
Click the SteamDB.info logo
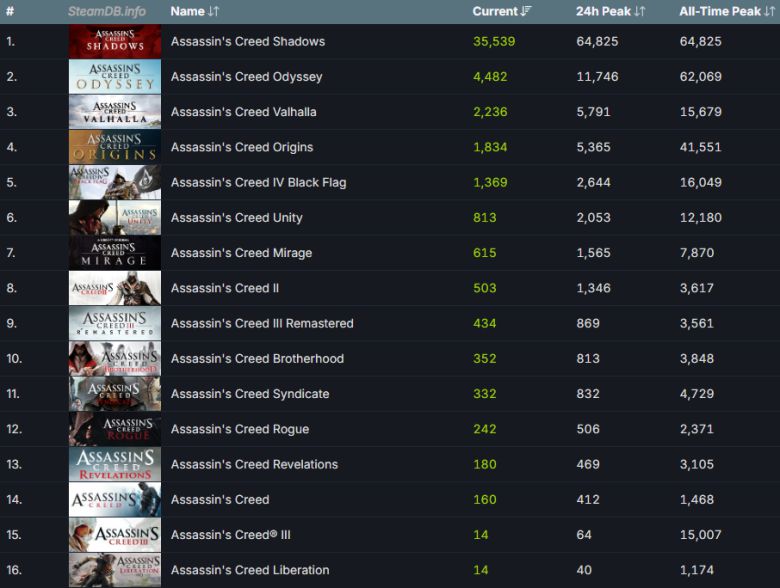(107, 11)
